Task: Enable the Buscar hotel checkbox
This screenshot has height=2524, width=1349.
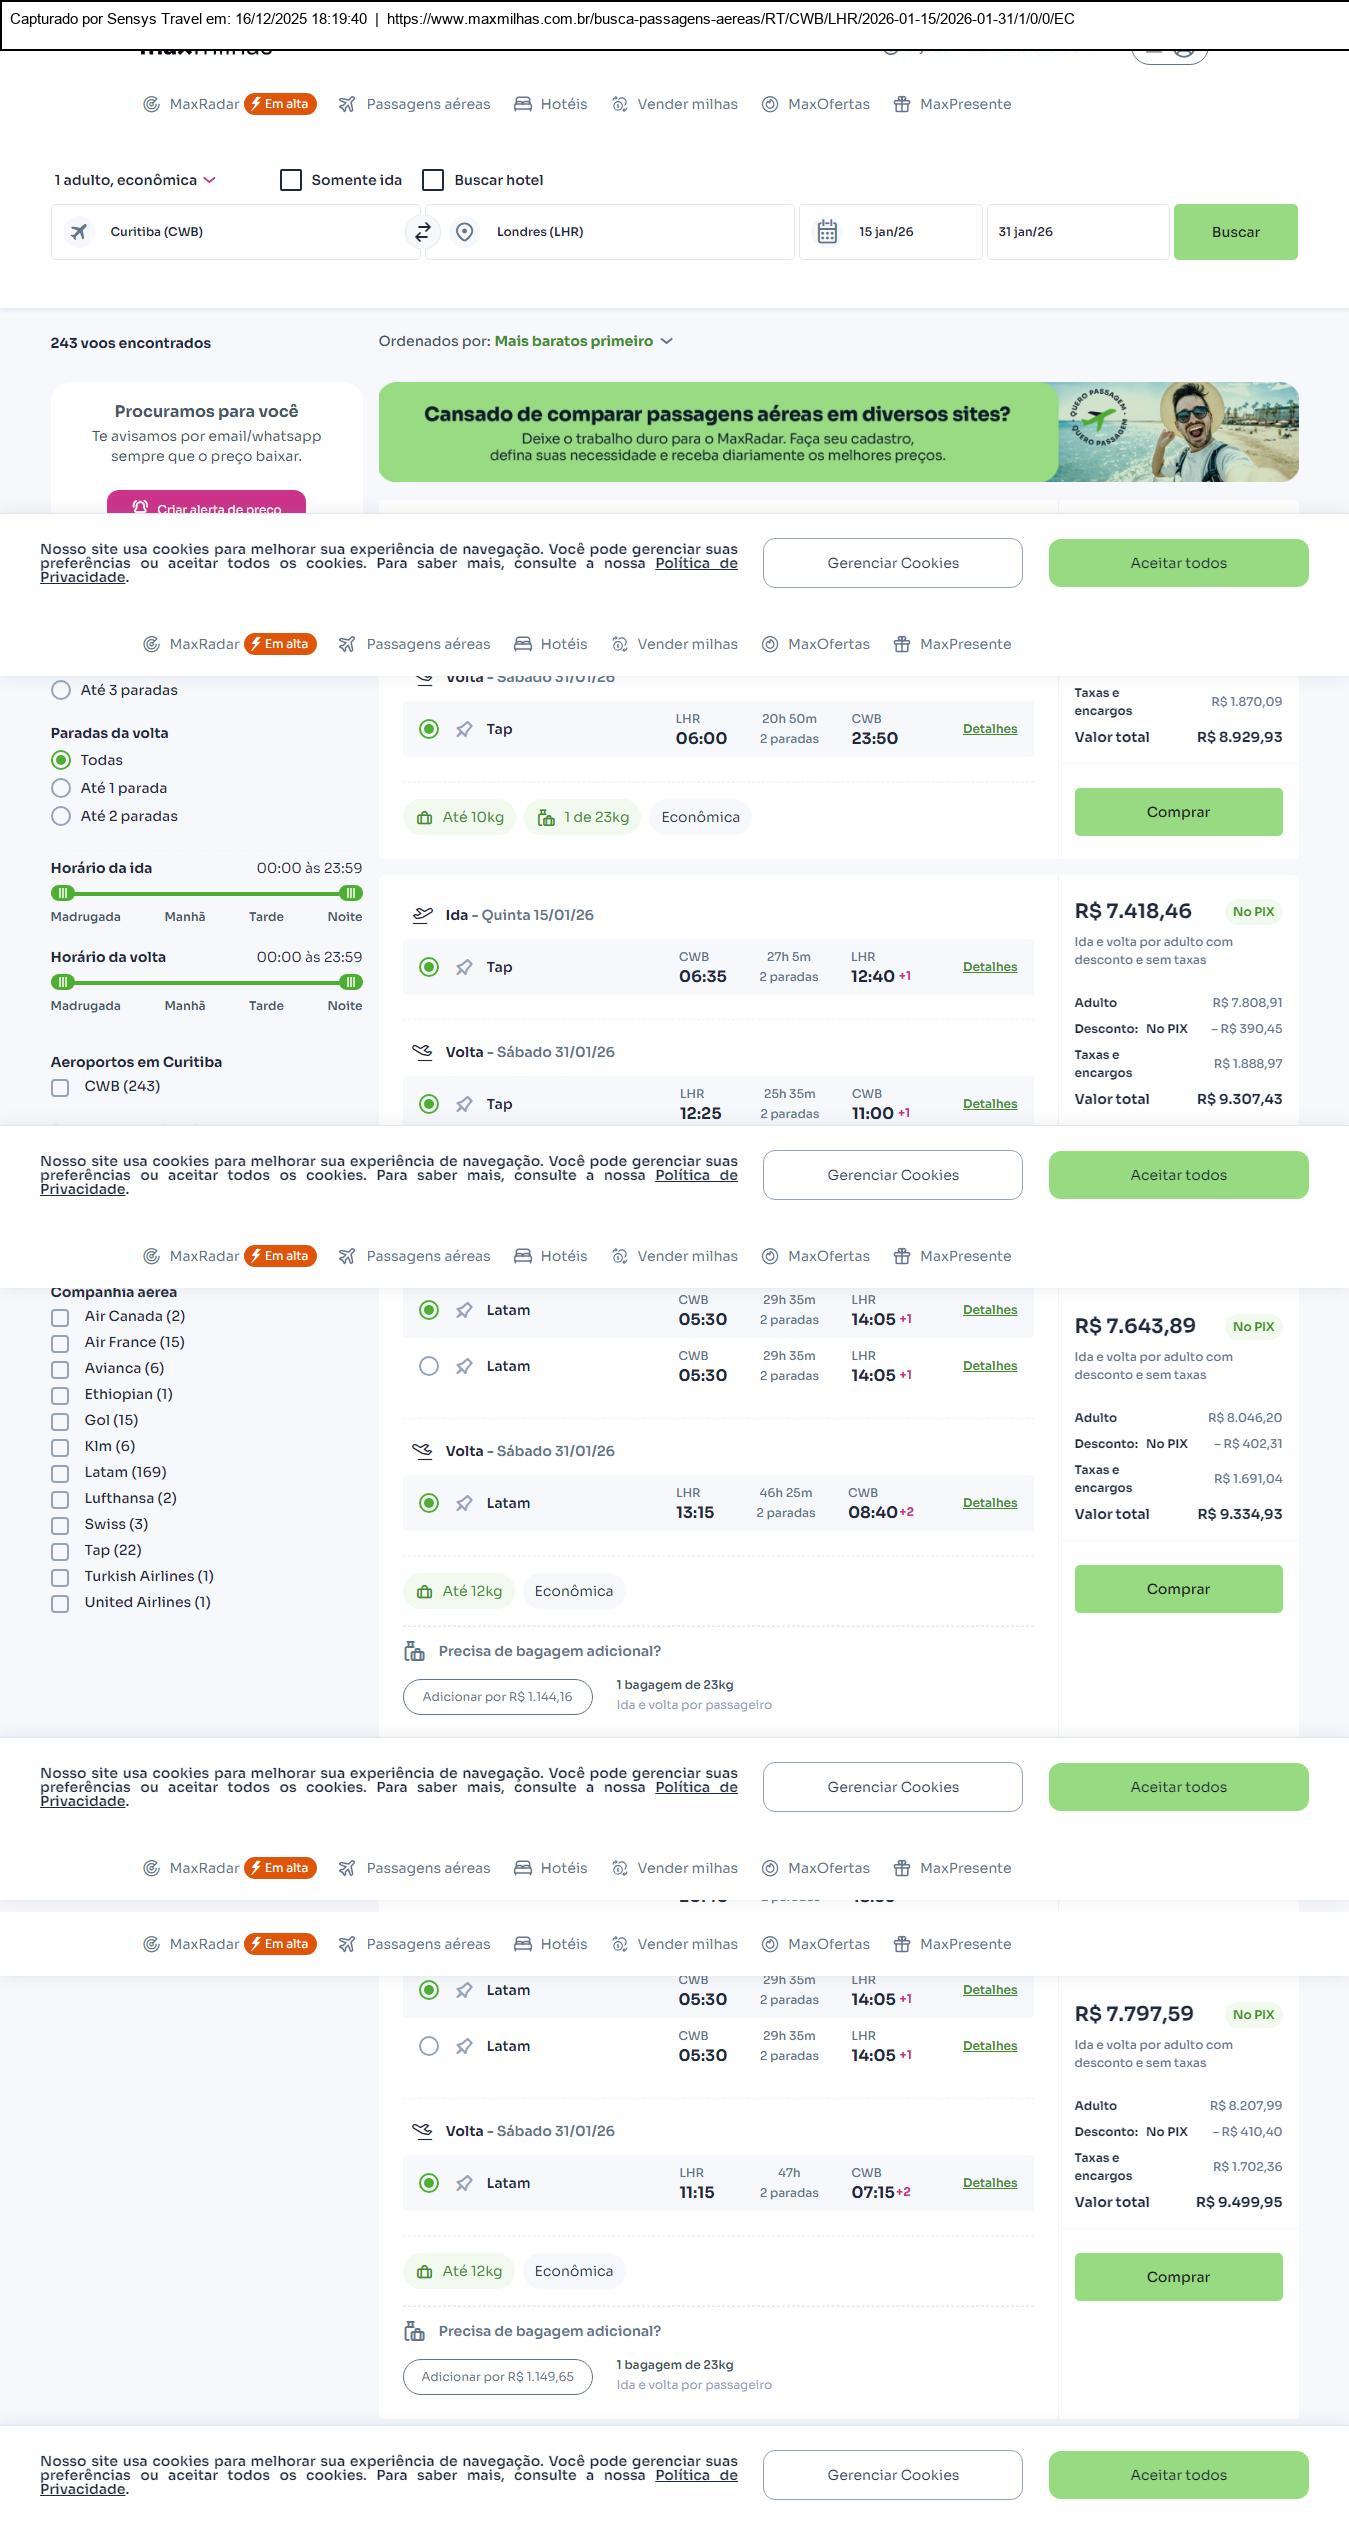Action: (x=433, y=180)
